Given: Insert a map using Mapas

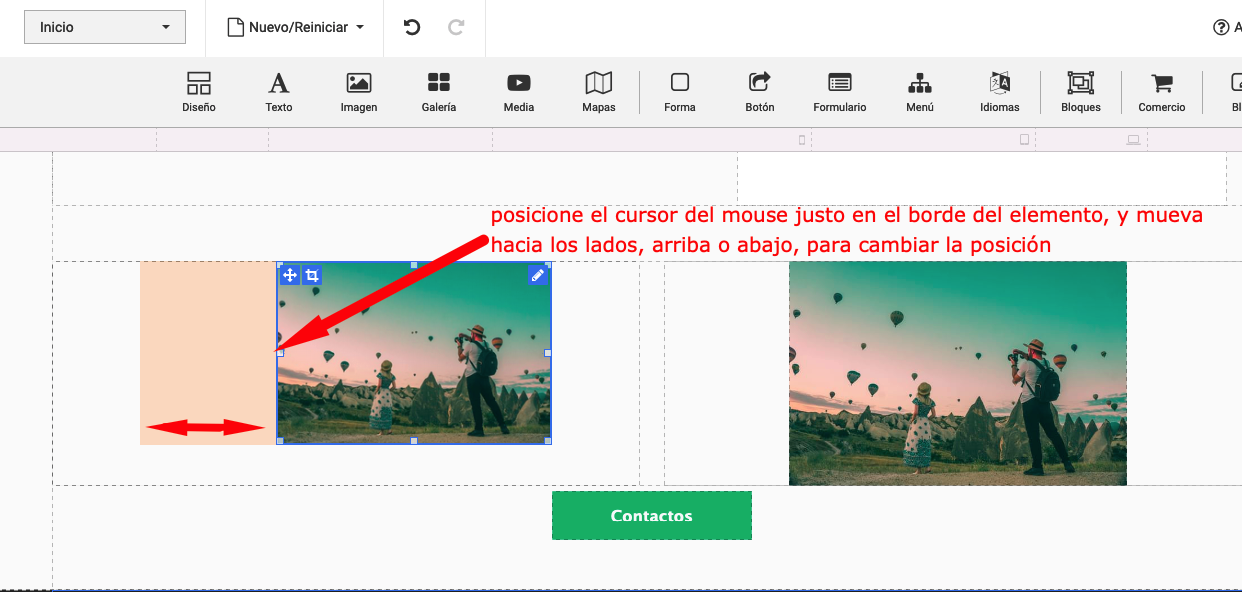Looking at the screenshot, I should coord(599,92).
